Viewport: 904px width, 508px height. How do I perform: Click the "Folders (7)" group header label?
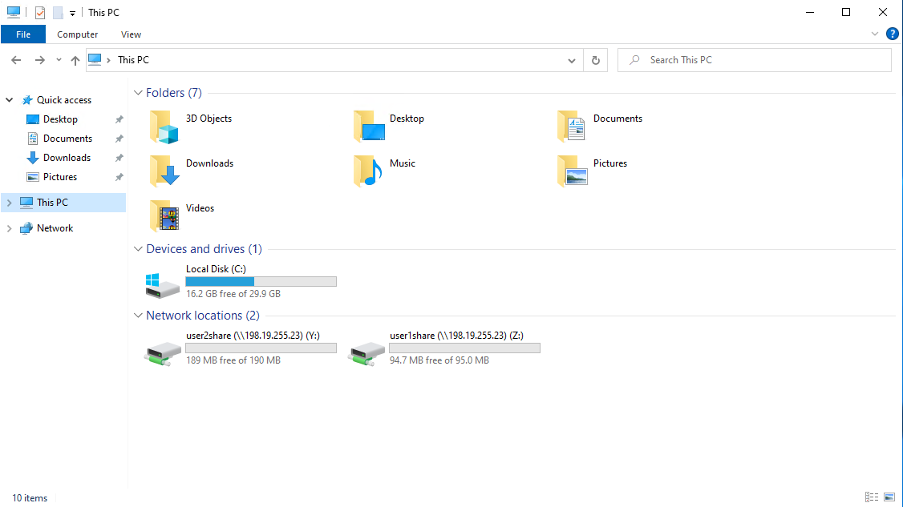pyautogui.click(x=174, y=93)
